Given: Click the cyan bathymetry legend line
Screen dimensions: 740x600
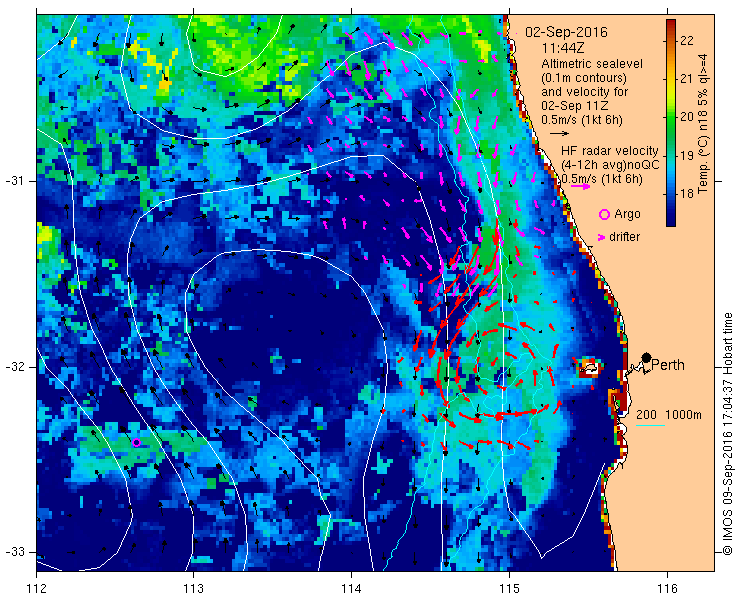Looking at the screenshot, I should (650, 426).
